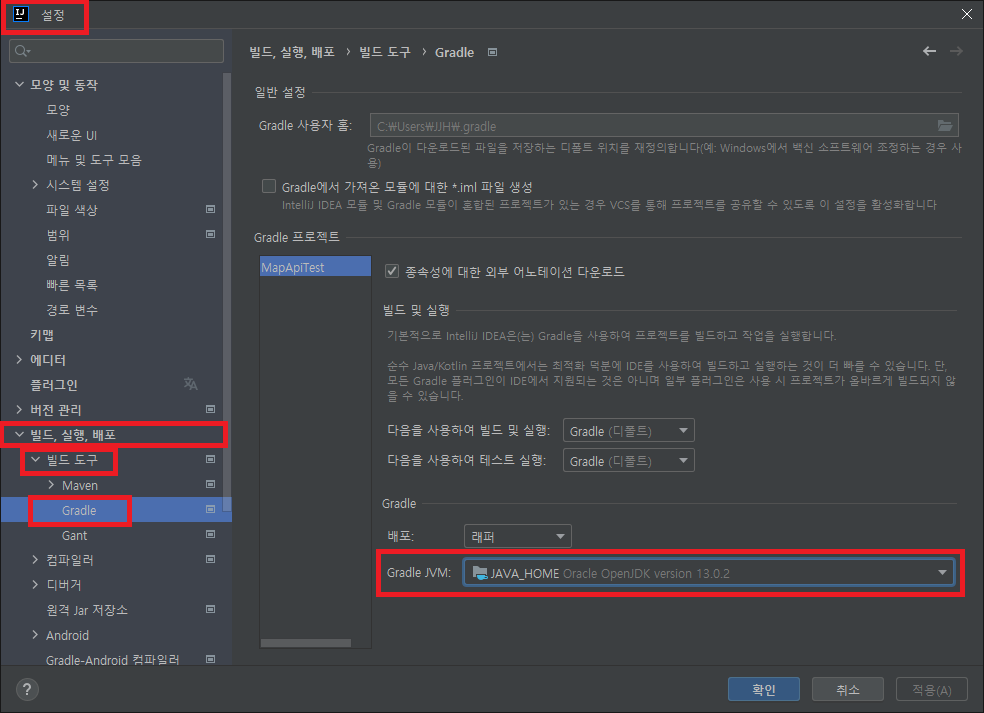984x713 pixels.
Task: Open the 배포 래퍼 dropdown
Action: tap(517, 536)
